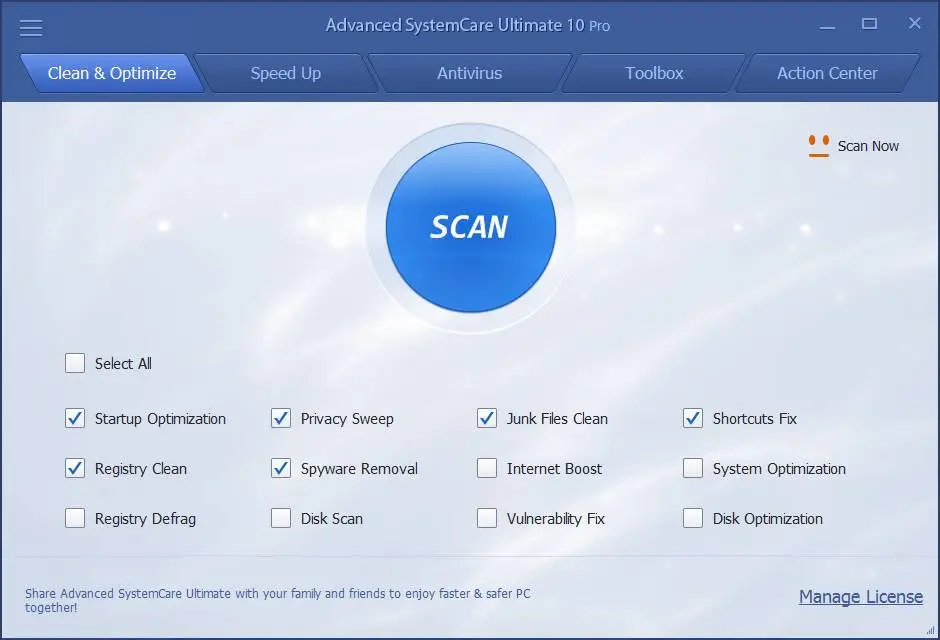
Task: Enable the Internet Boost checkbox
Action: pos(487,468)
